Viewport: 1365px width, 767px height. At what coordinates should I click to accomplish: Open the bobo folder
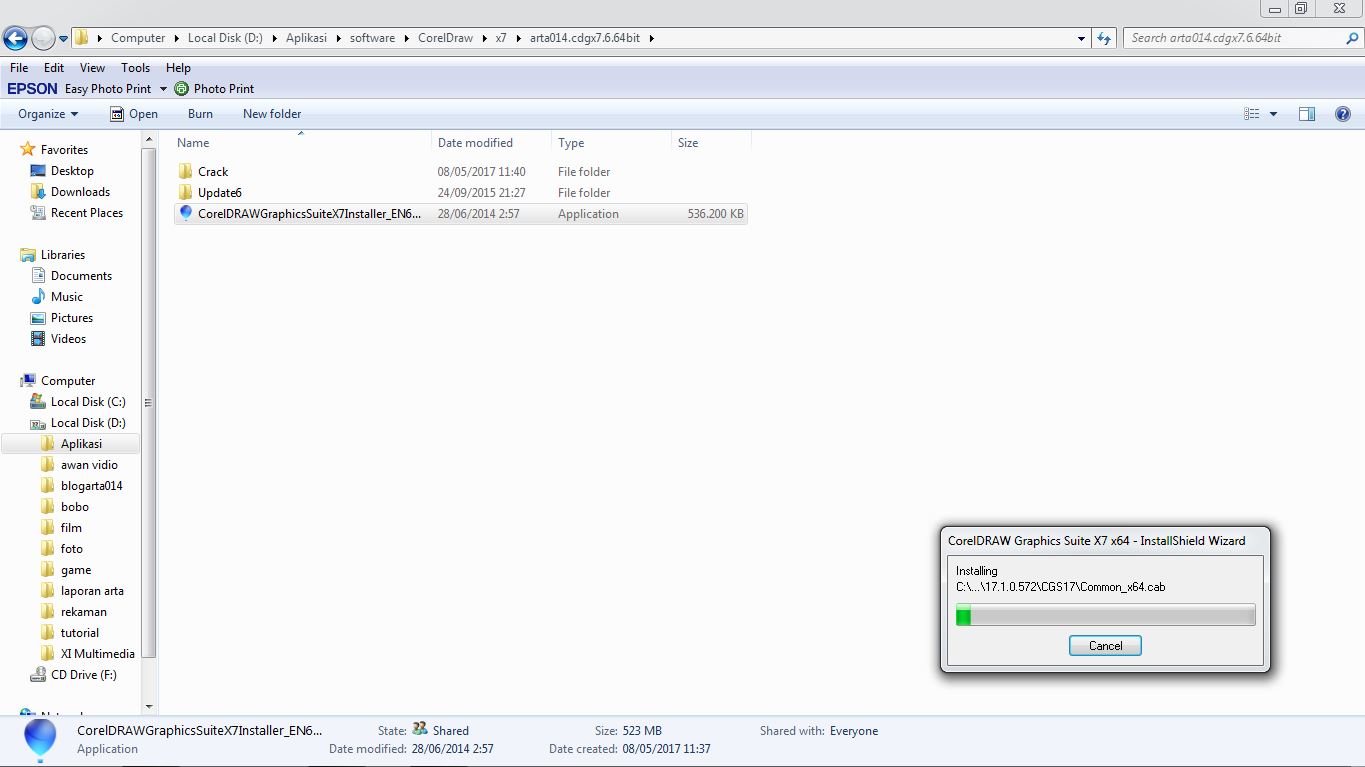75,507
